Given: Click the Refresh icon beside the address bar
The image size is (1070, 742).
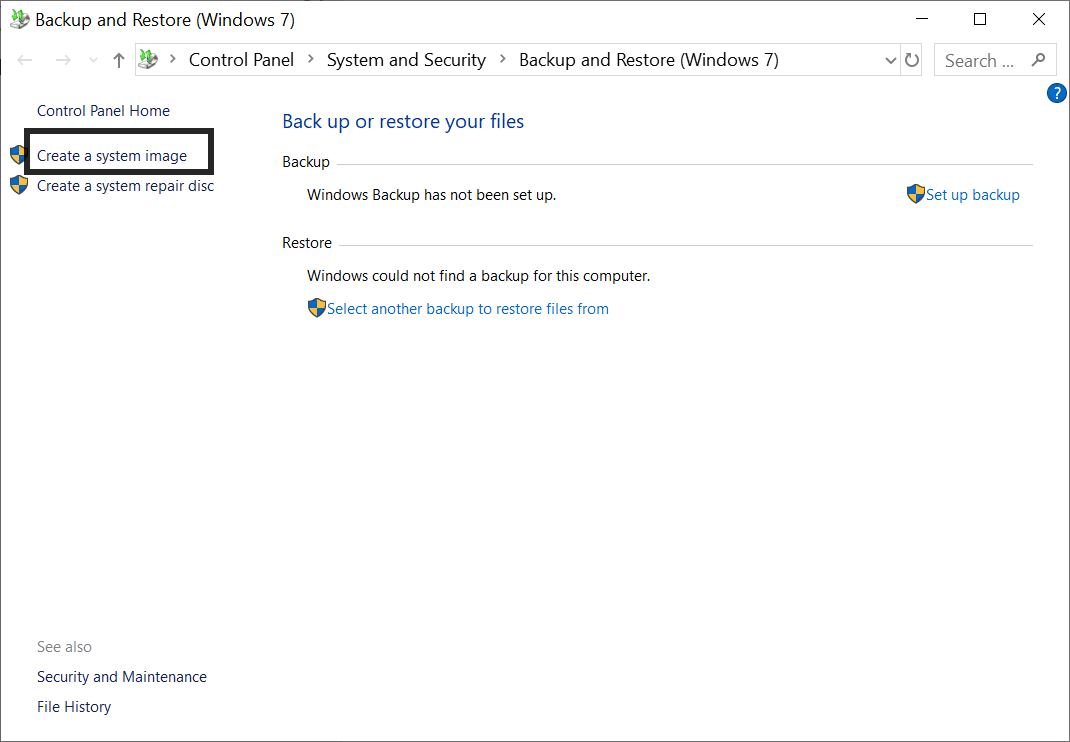Looking at the screenshot, I should click(912, 60).
